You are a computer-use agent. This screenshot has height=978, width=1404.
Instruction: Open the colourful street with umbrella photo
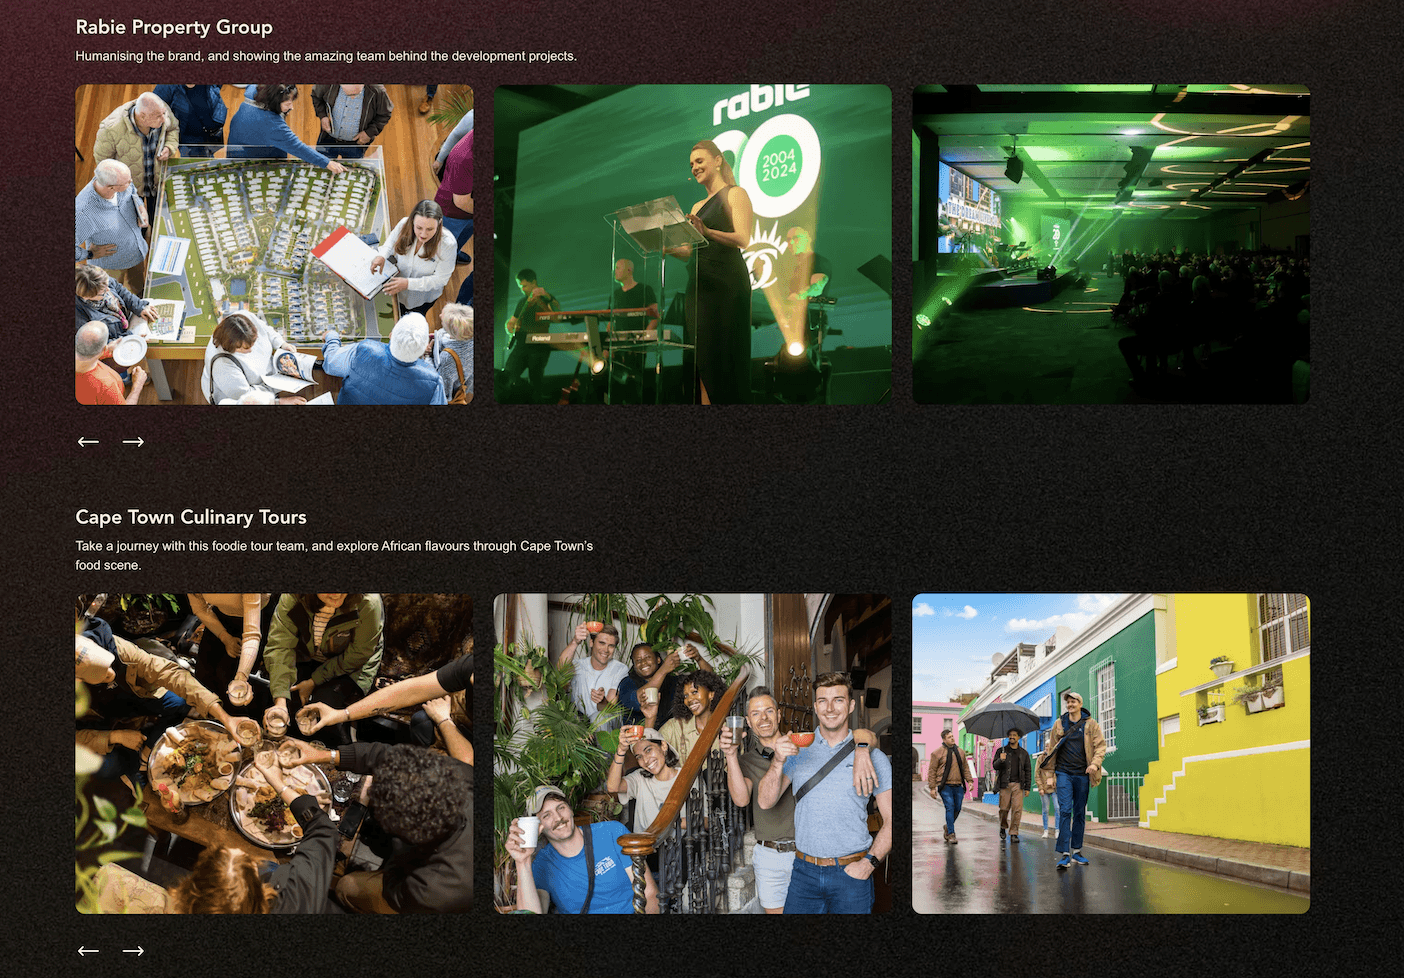(x=1110, y=753)
